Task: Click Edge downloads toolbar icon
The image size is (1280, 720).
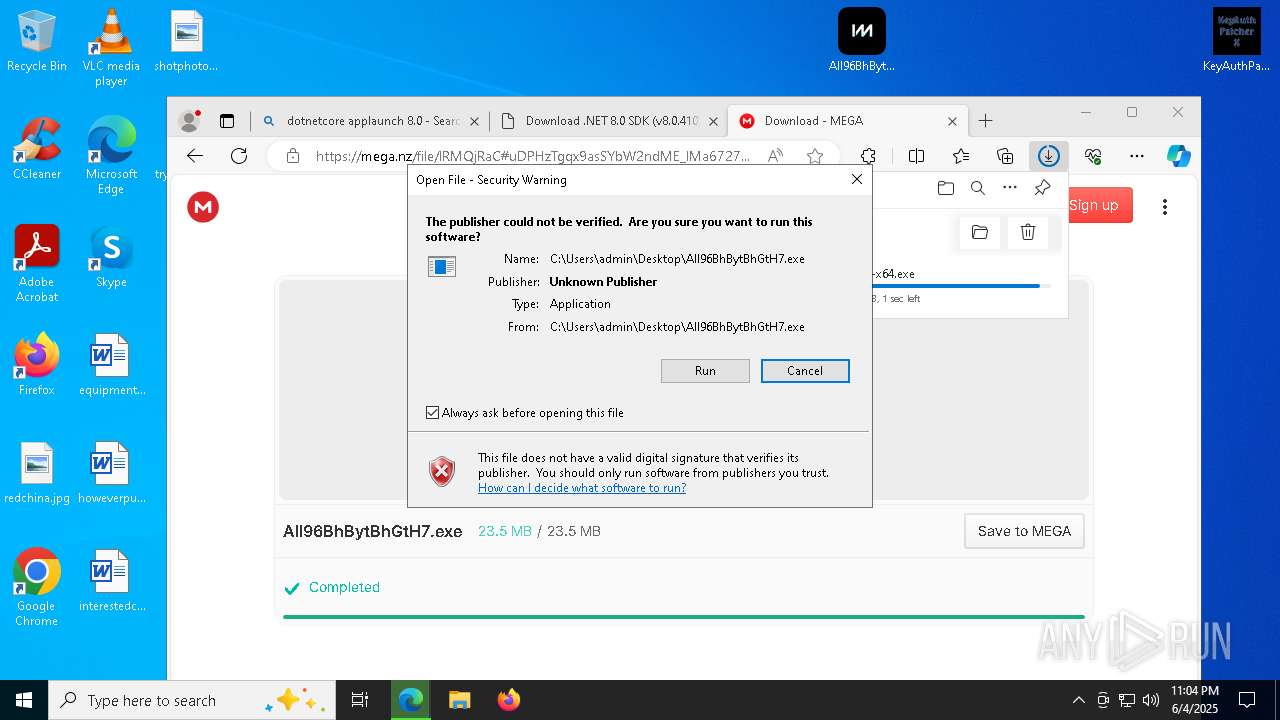Action: 1048,156
